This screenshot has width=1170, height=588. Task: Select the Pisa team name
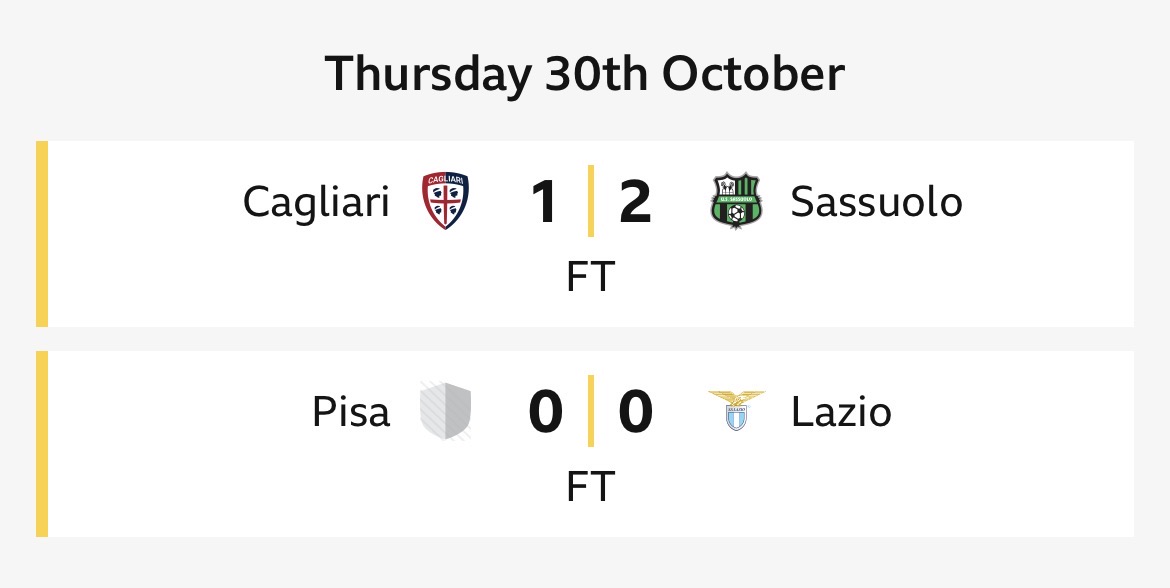[350, 412]
